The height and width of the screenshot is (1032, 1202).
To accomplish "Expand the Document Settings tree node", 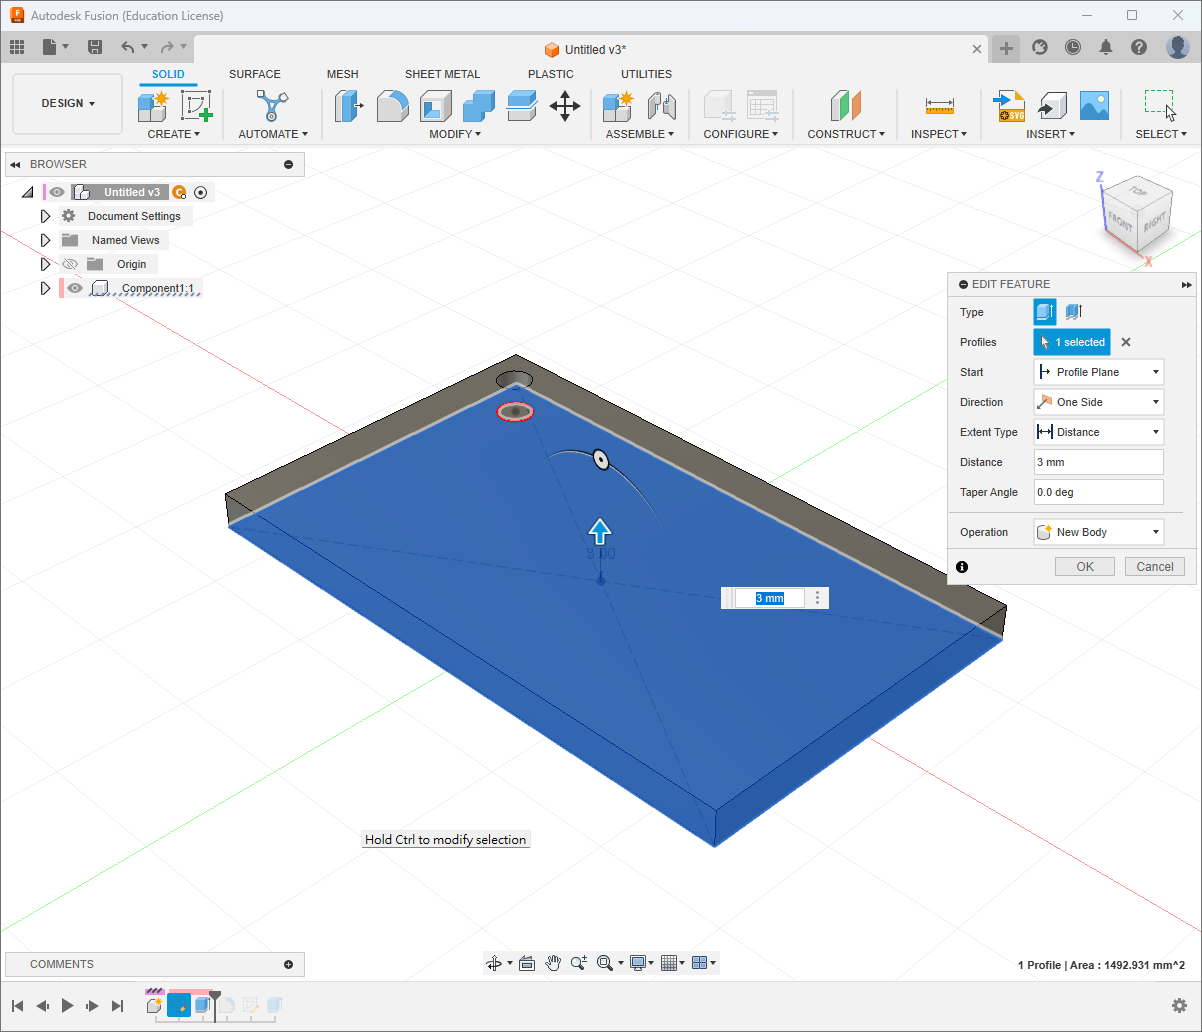I will pos(45,216).
